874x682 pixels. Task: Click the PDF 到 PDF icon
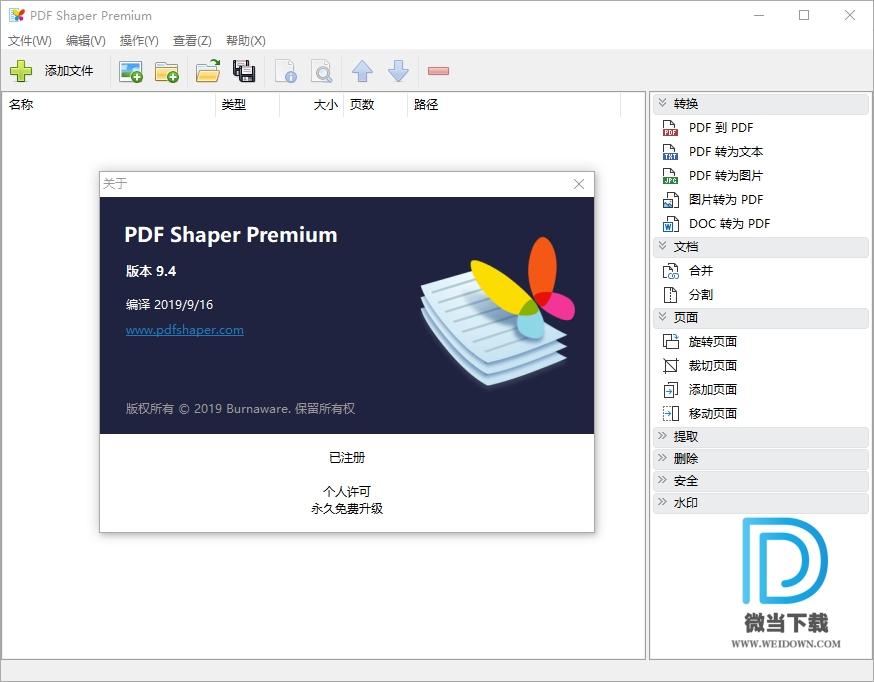671,128
